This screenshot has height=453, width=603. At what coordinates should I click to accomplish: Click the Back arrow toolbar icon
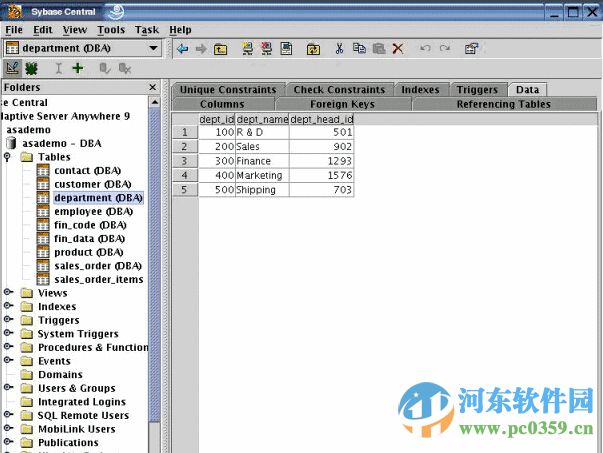182,49
